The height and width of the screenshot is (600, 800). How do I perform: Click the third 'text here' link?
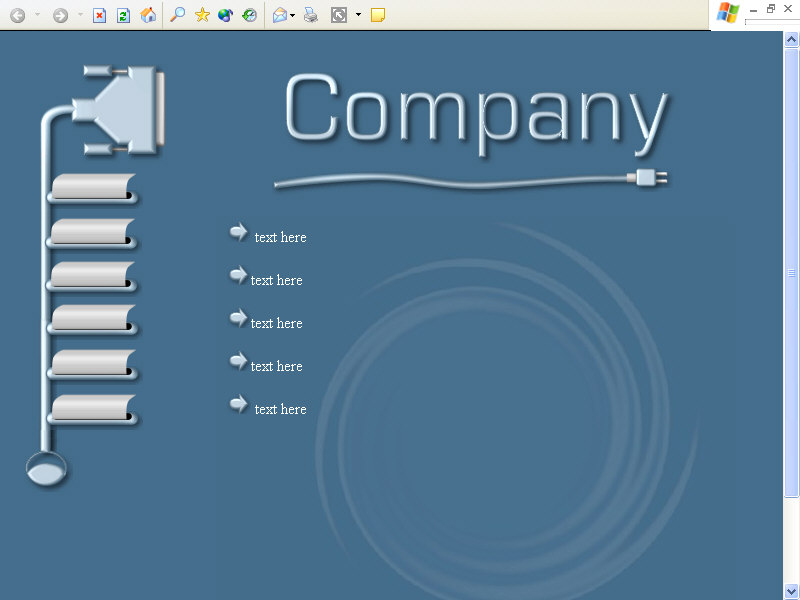[277, 323]
